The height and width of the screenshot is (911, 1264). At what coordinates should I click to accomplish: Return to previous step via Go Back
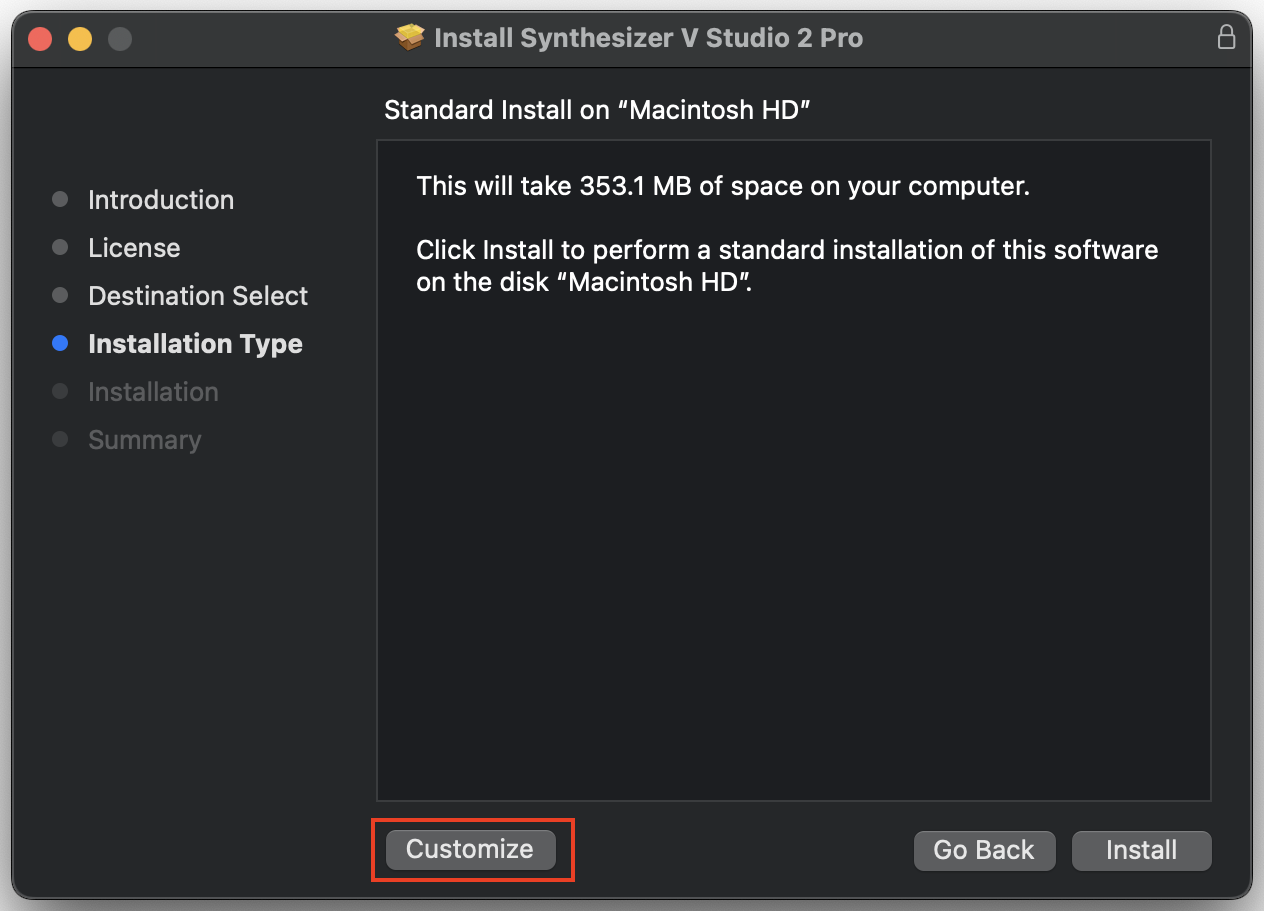(984, 850)
